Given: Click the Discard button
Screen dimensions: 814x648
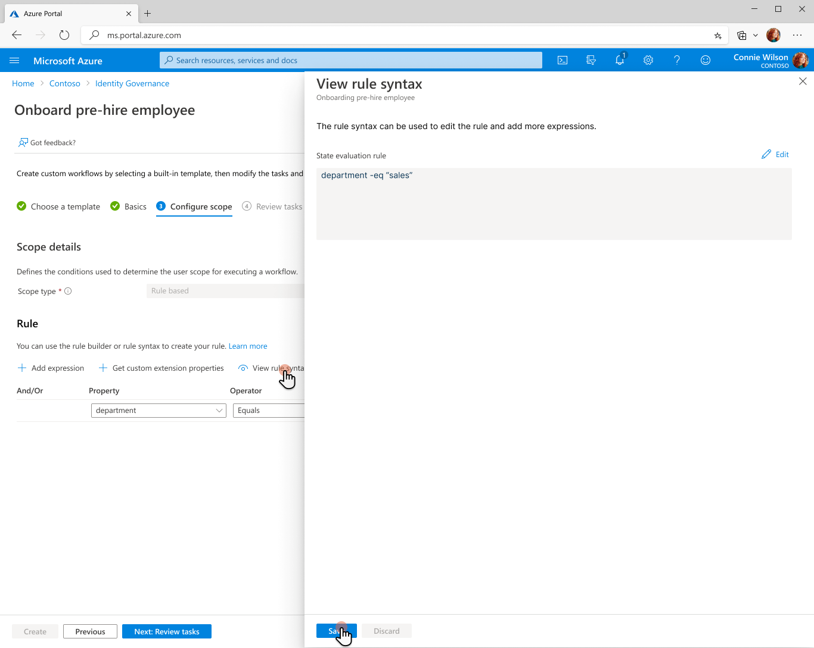Looking at the screenshot, I should [387, 631].
